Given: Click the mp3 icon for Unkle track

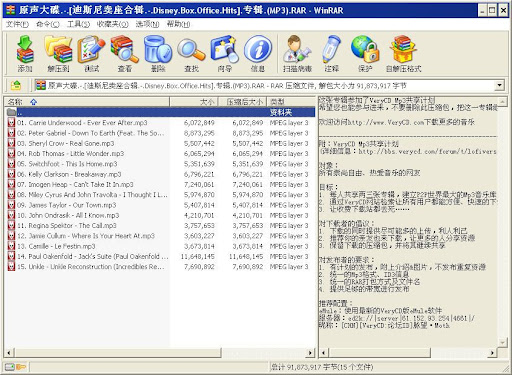Looking at the screenshot, I should (x=11, y=267).
